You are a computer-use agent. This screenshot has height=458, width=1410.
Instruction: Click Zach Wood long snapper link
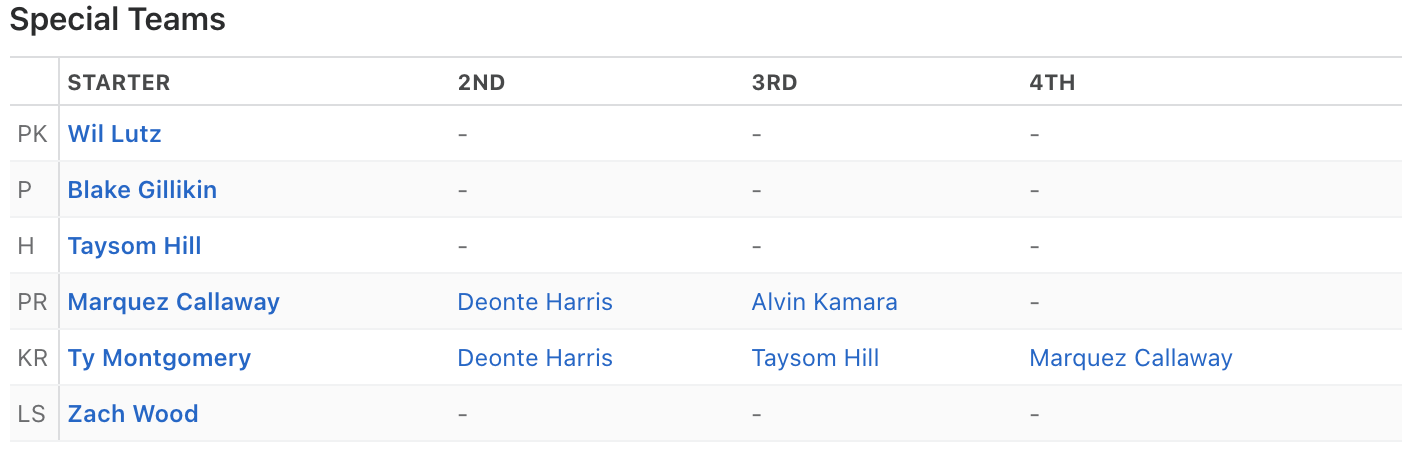click(x=133, y=414)
